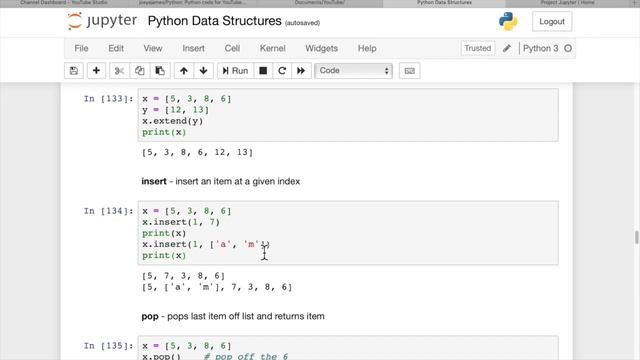Click the kernel status circle indicator
The width and height of the screenshot is (640, 360).
(568, 48)
